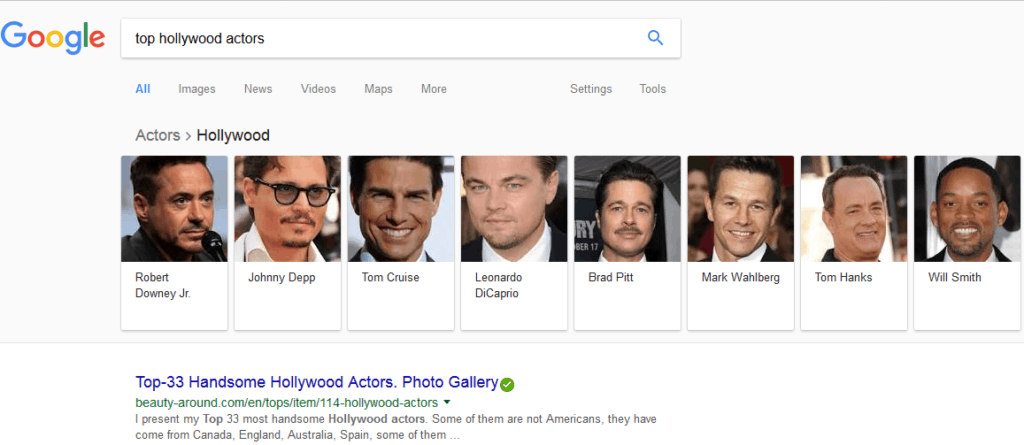Click the 'Johnny Depp' name label

coord(281,278)
